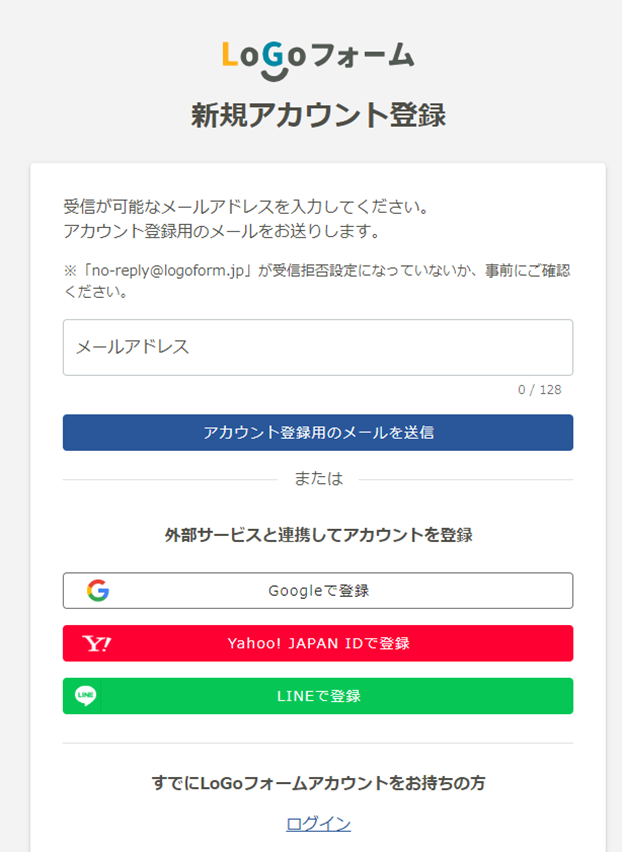Click the Yahoo Y! logo icon

click(x=97, y=643)
